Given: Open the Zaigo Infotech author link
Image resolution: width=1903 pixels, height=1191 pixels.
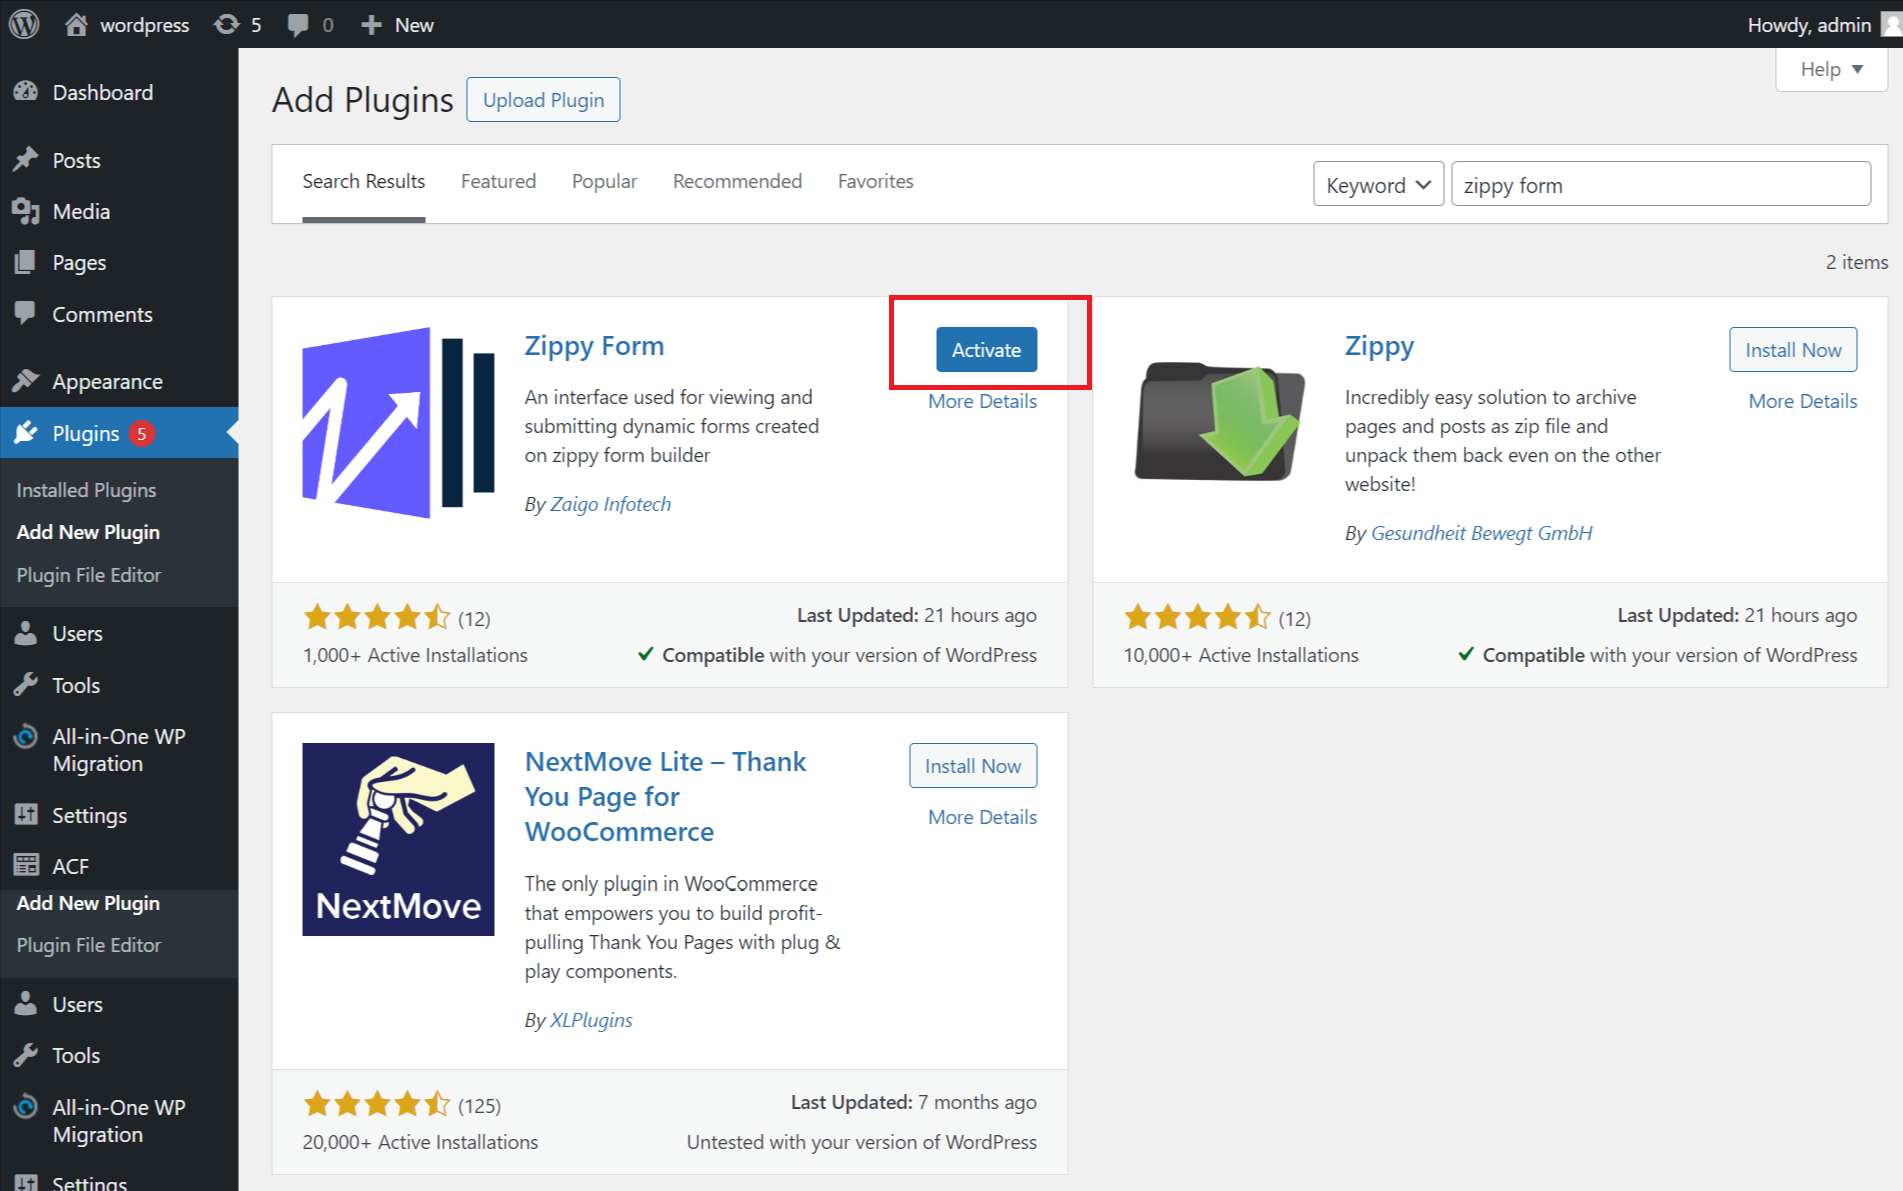Looking at the screenshot, I should (x=610, y=504).
